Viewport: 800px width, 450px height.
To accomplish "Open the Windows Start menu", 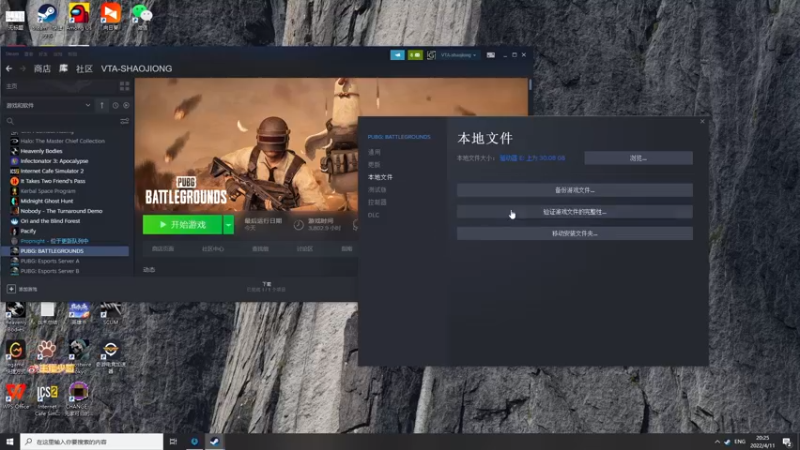I will pos(10,441).
